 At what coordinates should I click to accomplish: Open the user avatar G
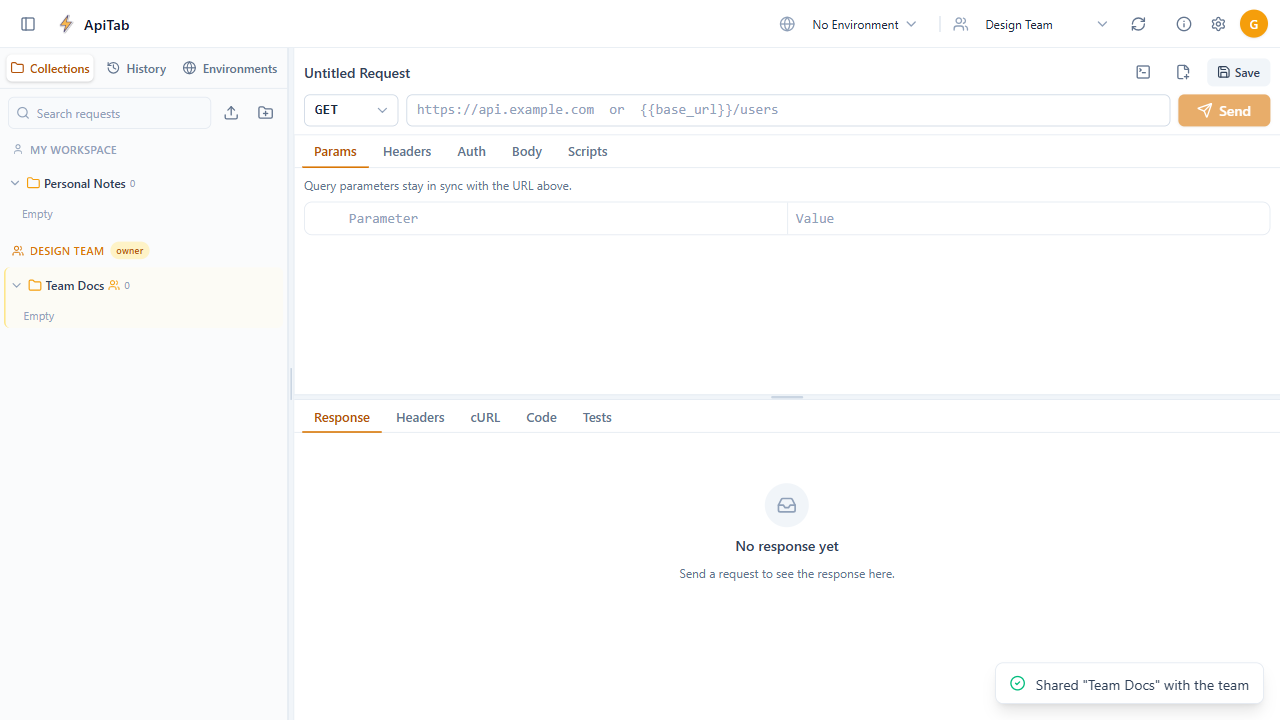[1254, 24]
